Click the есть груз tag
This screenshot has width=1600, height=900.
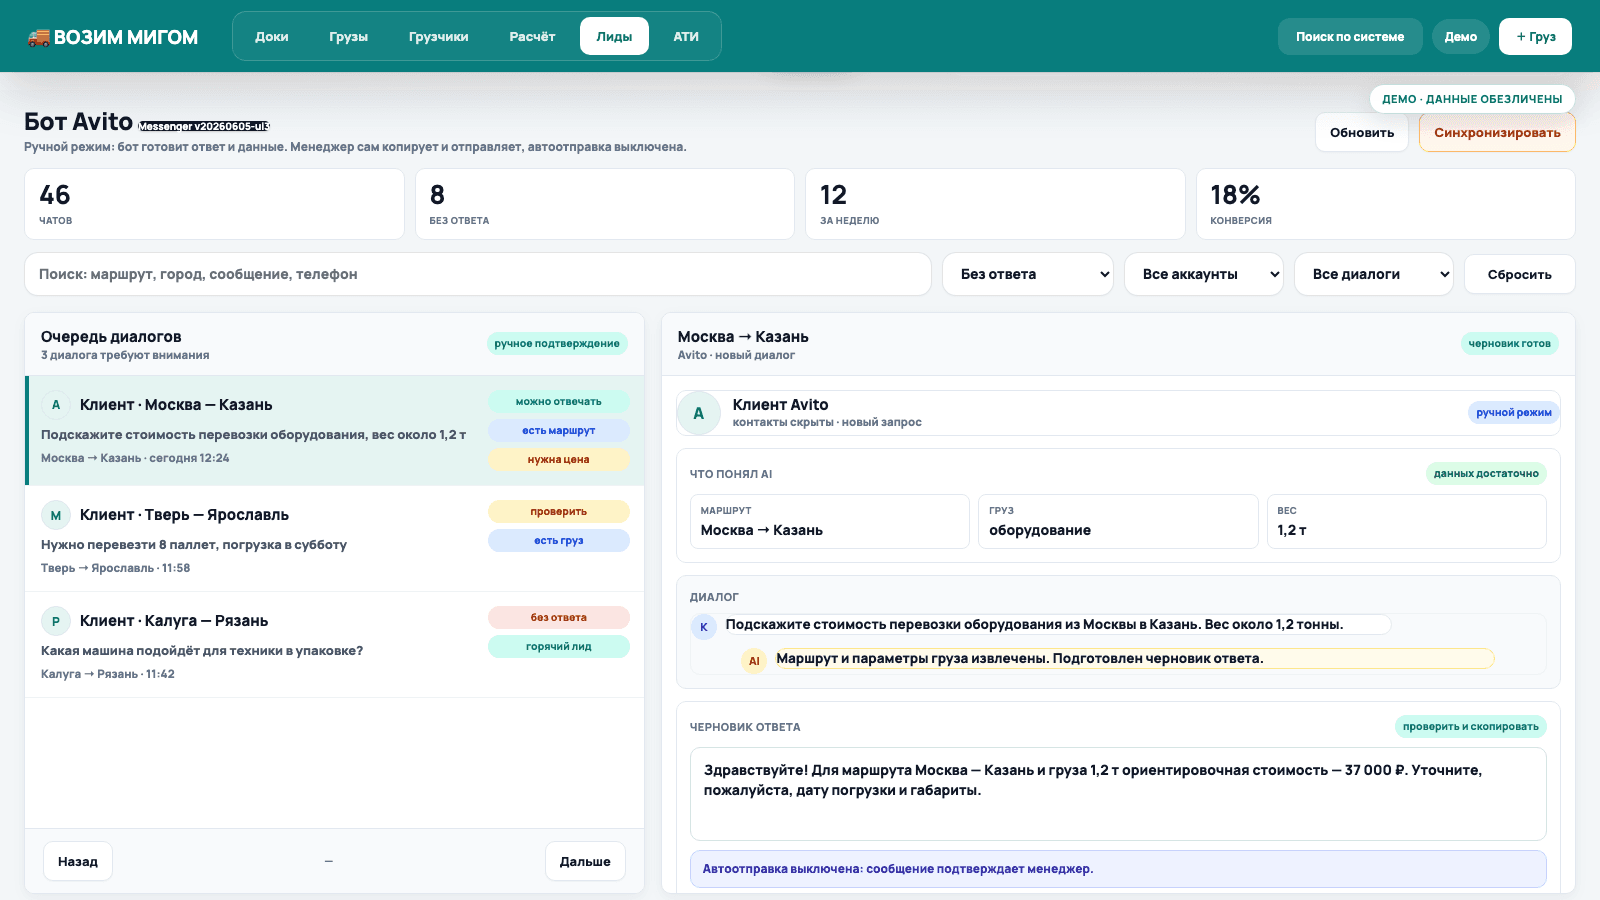559,541
